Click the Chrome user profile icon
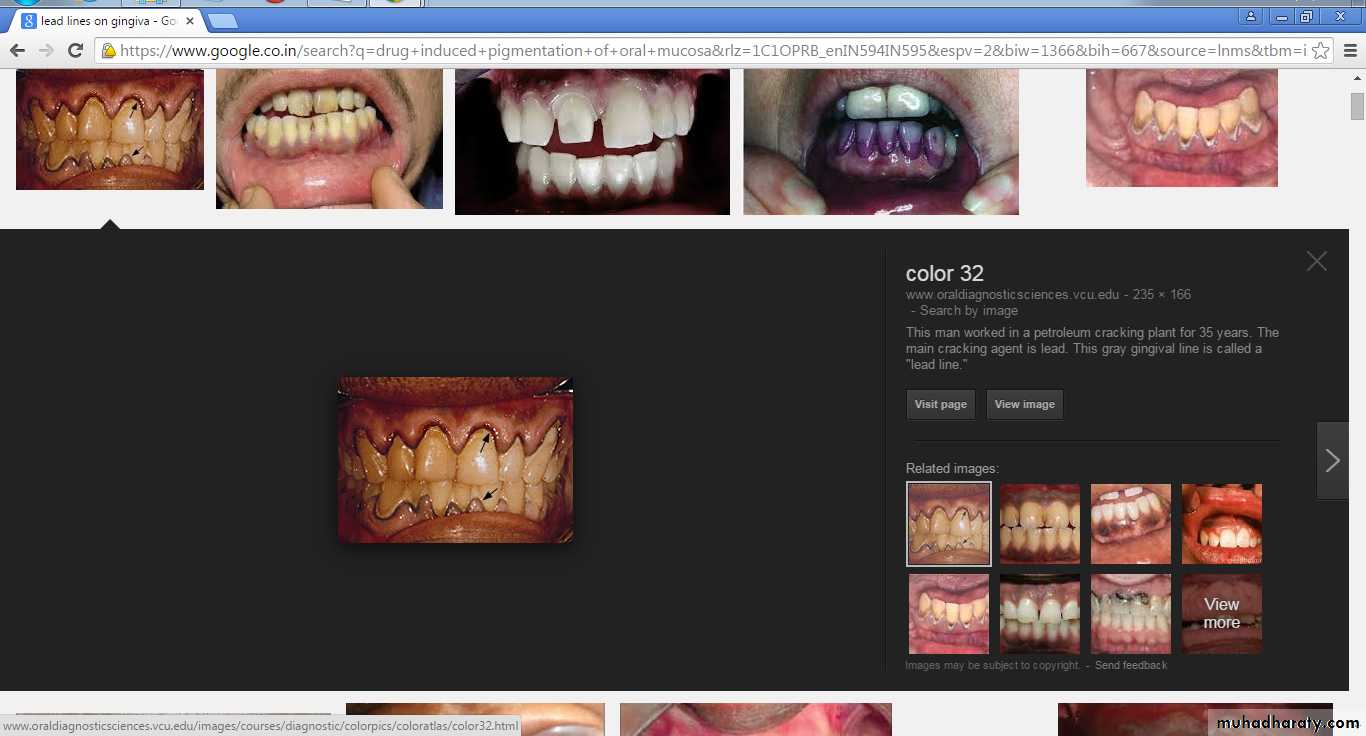 click(x=1250, y=17)
